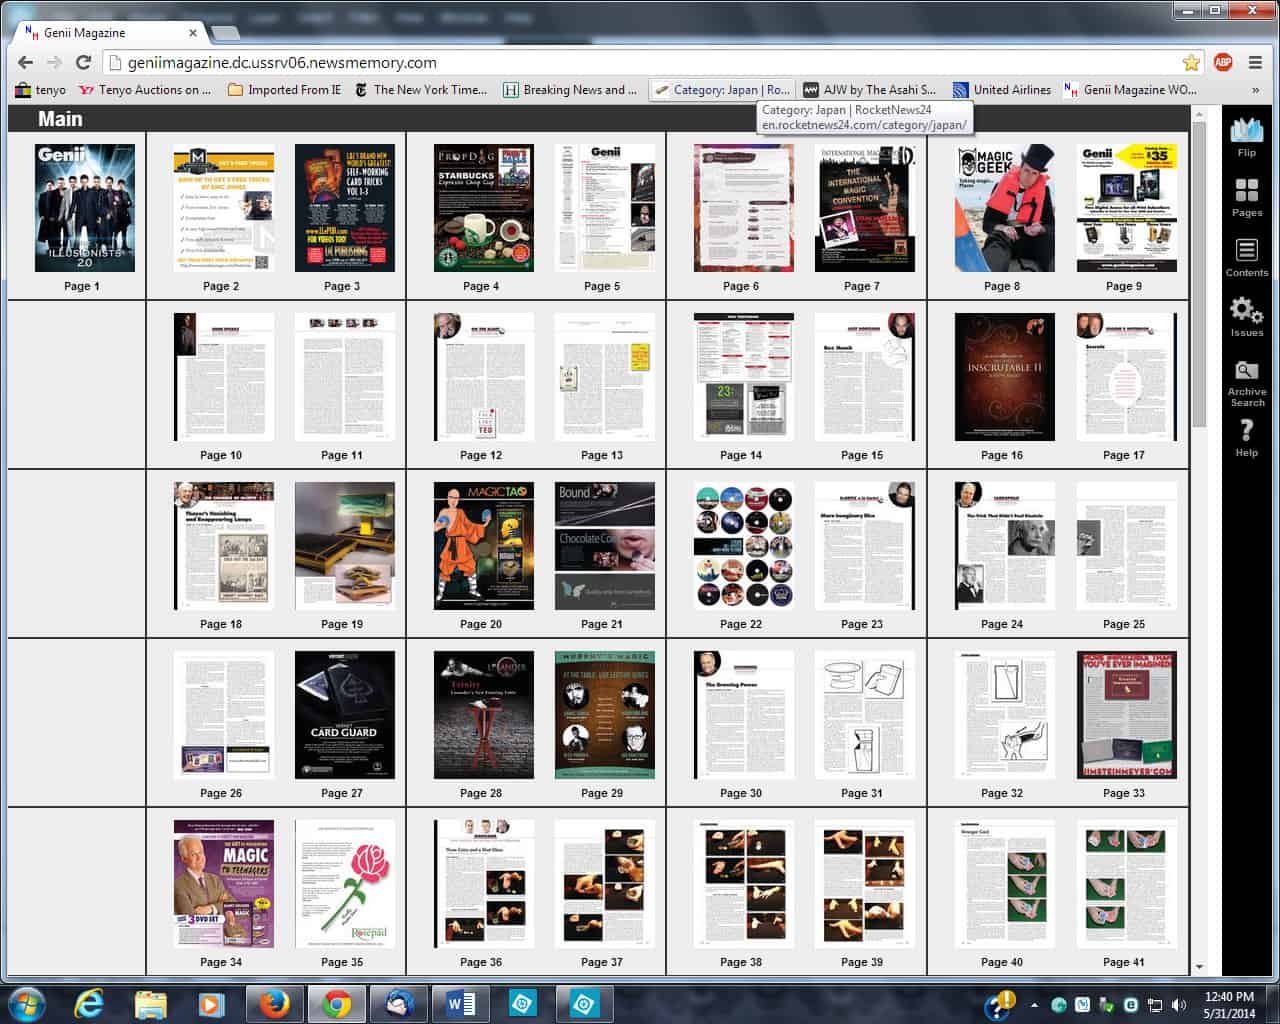
Task: Open the Imported From IE bookmark folder
Action: pyautogui.click(x=284, y=90)
